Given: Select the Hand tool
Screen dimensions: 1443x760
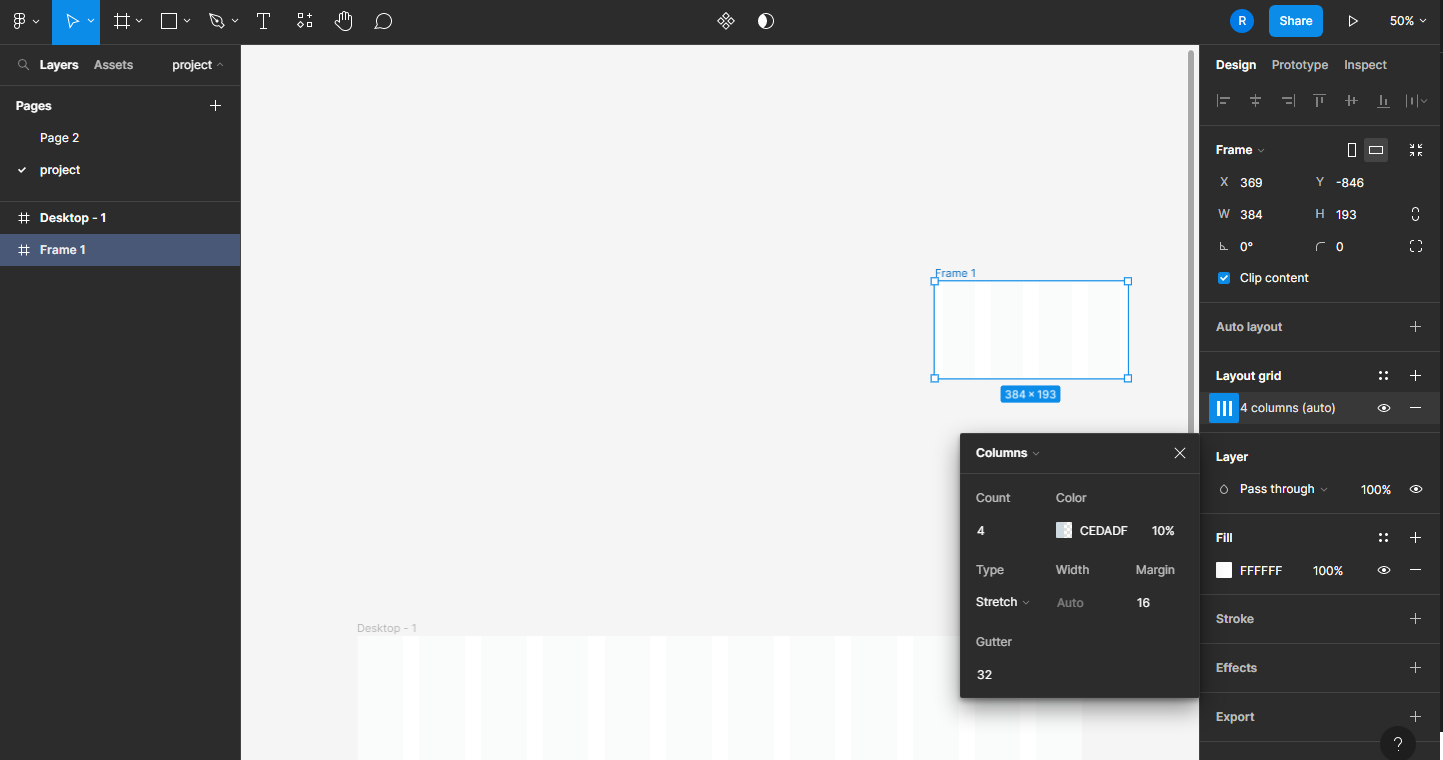Looking at the screenshot, I should point(343,21).
